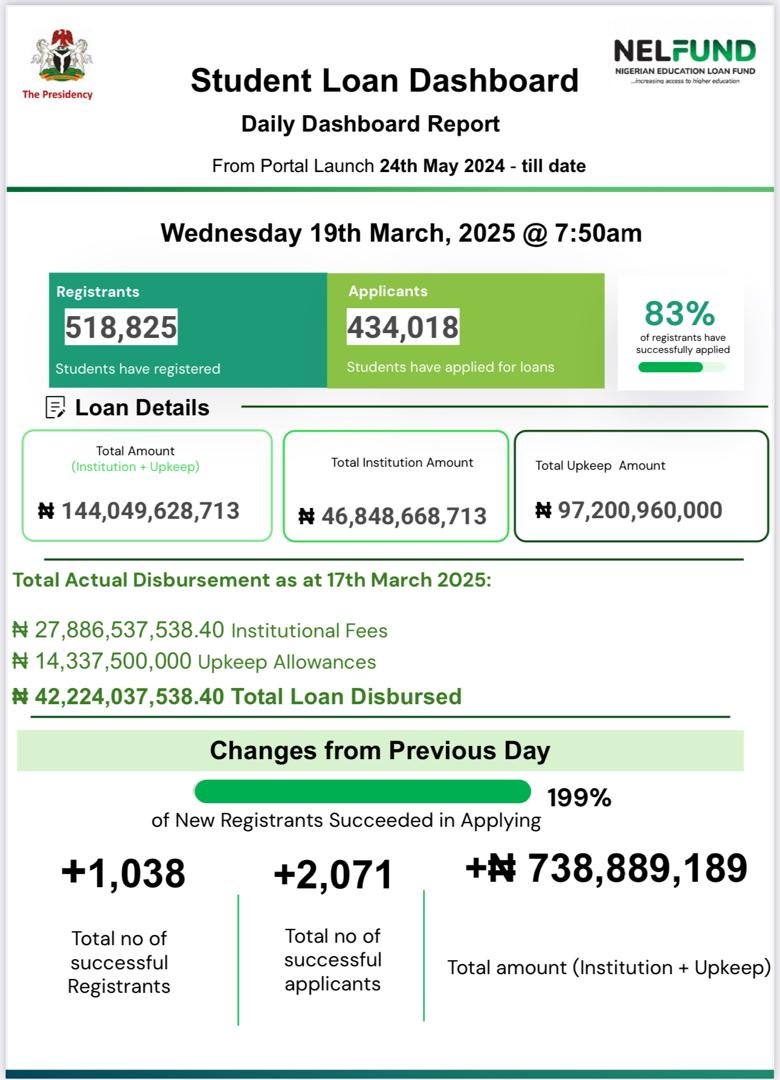
Task: Click the Loan Details section heading
Action: click(142, 407)
